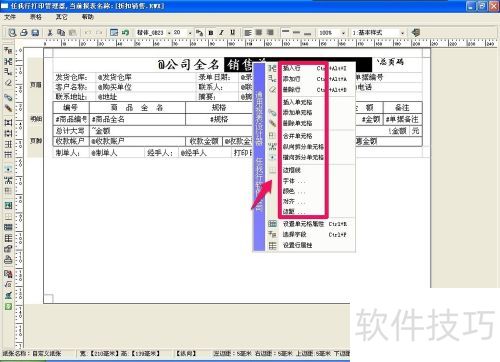
Task: Click the far-right toolbar exit icon
Action: click(415, 32)
